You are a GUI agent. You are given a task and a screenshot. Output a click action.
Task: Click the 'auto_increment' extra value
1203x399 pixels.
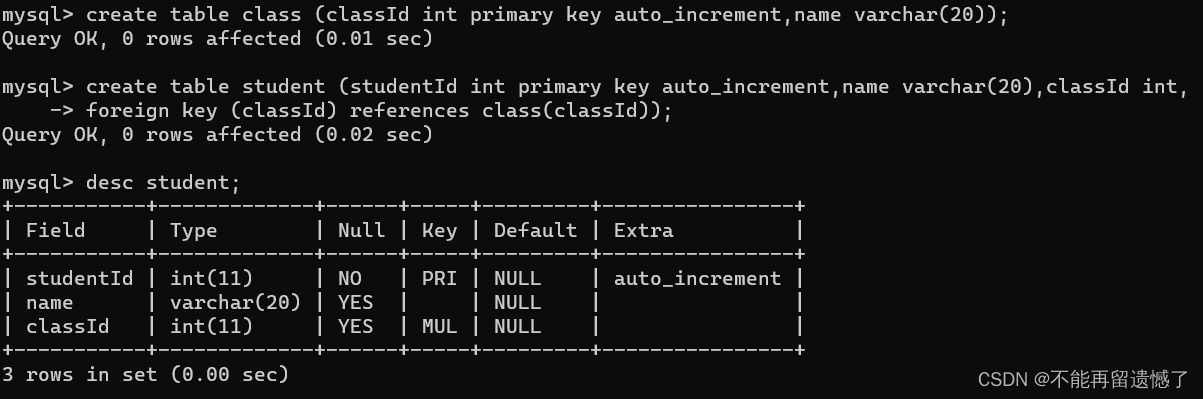[698, 278]
